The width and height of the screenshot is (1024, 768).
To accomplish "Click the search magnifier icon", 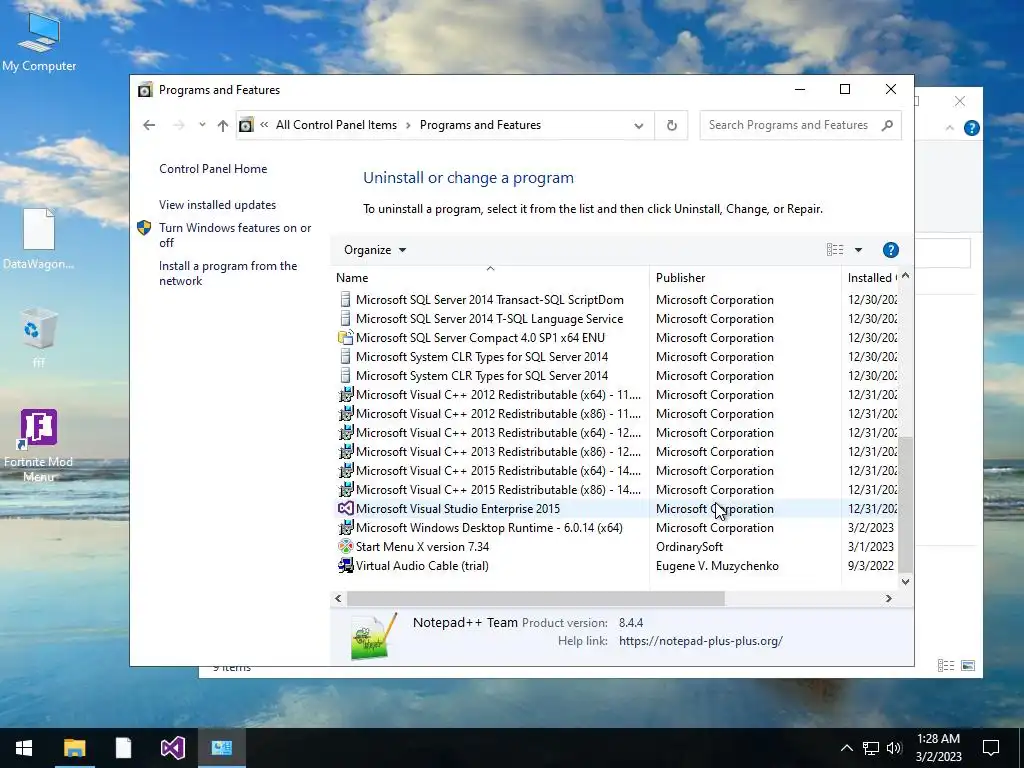I will tap(887, 125).
